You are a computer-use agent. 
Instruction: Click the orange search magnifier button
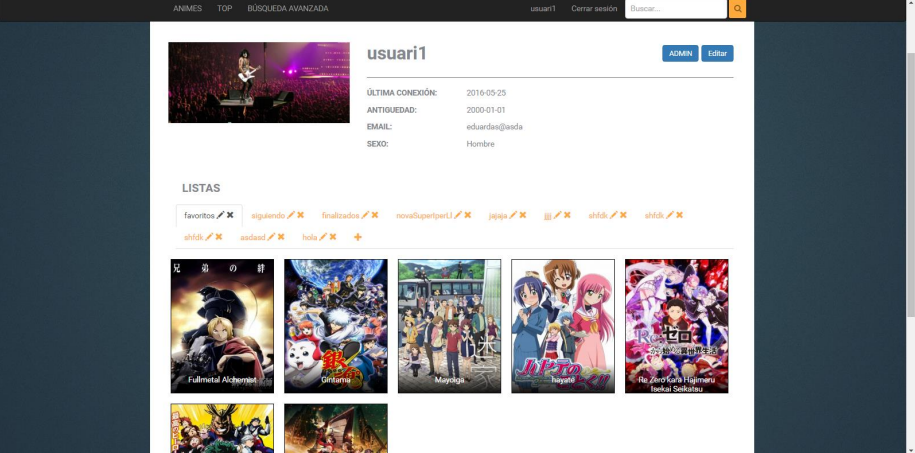coord(737,9)
